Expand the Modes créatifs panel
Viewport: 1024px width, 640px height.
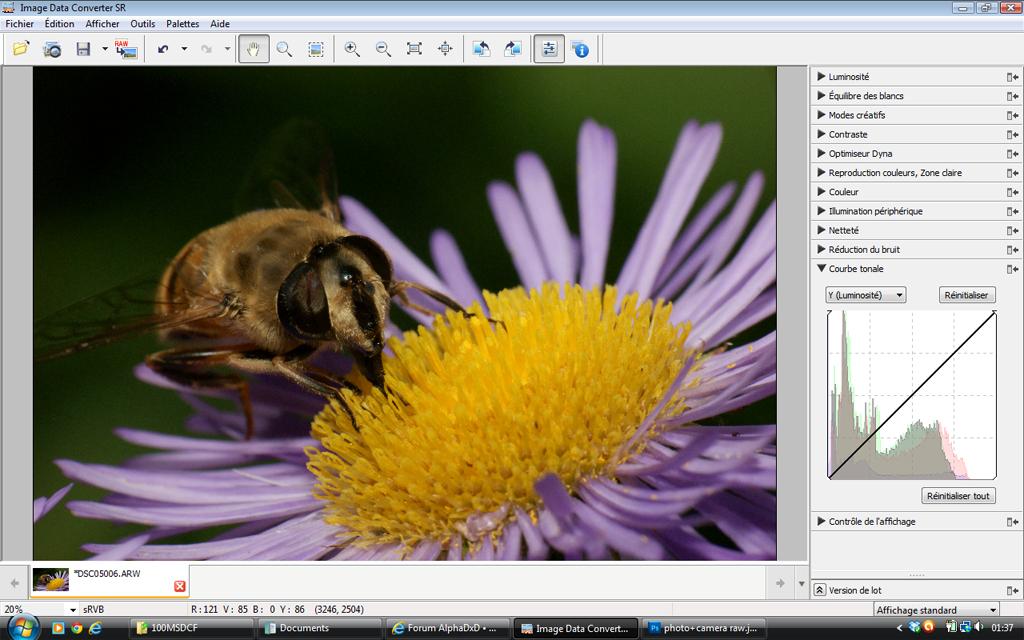[822, 115]
